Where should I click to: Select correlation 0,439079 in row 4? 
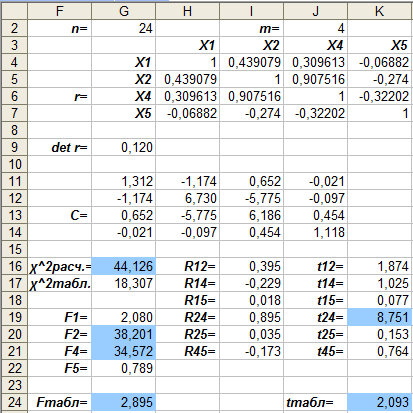click(x=251, y=62)
